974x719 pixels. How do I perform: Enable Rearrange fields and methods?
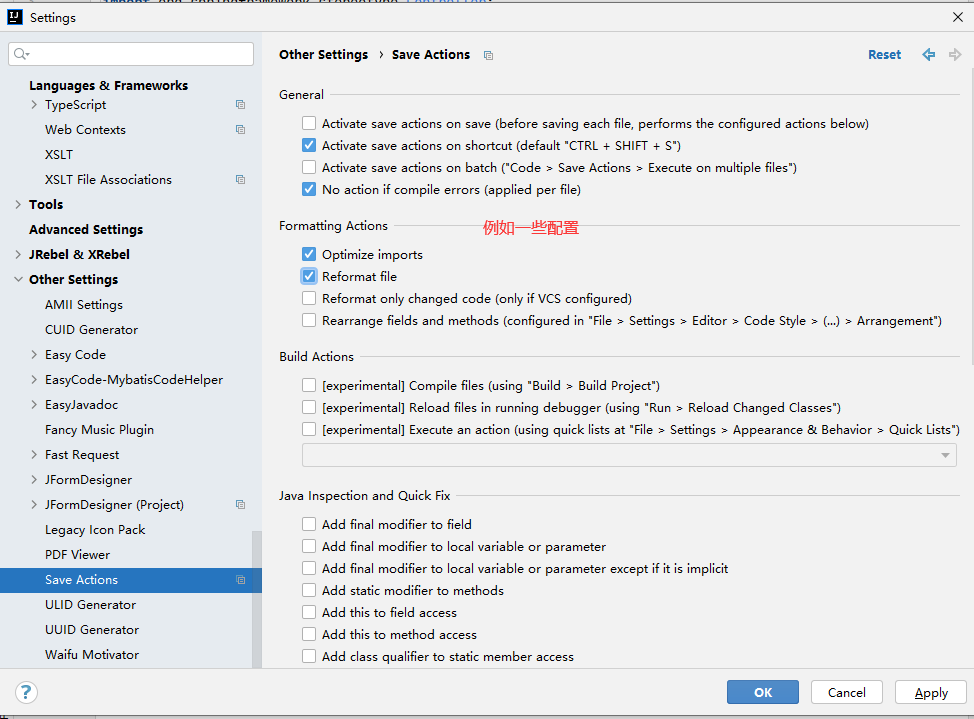[309, 320]
